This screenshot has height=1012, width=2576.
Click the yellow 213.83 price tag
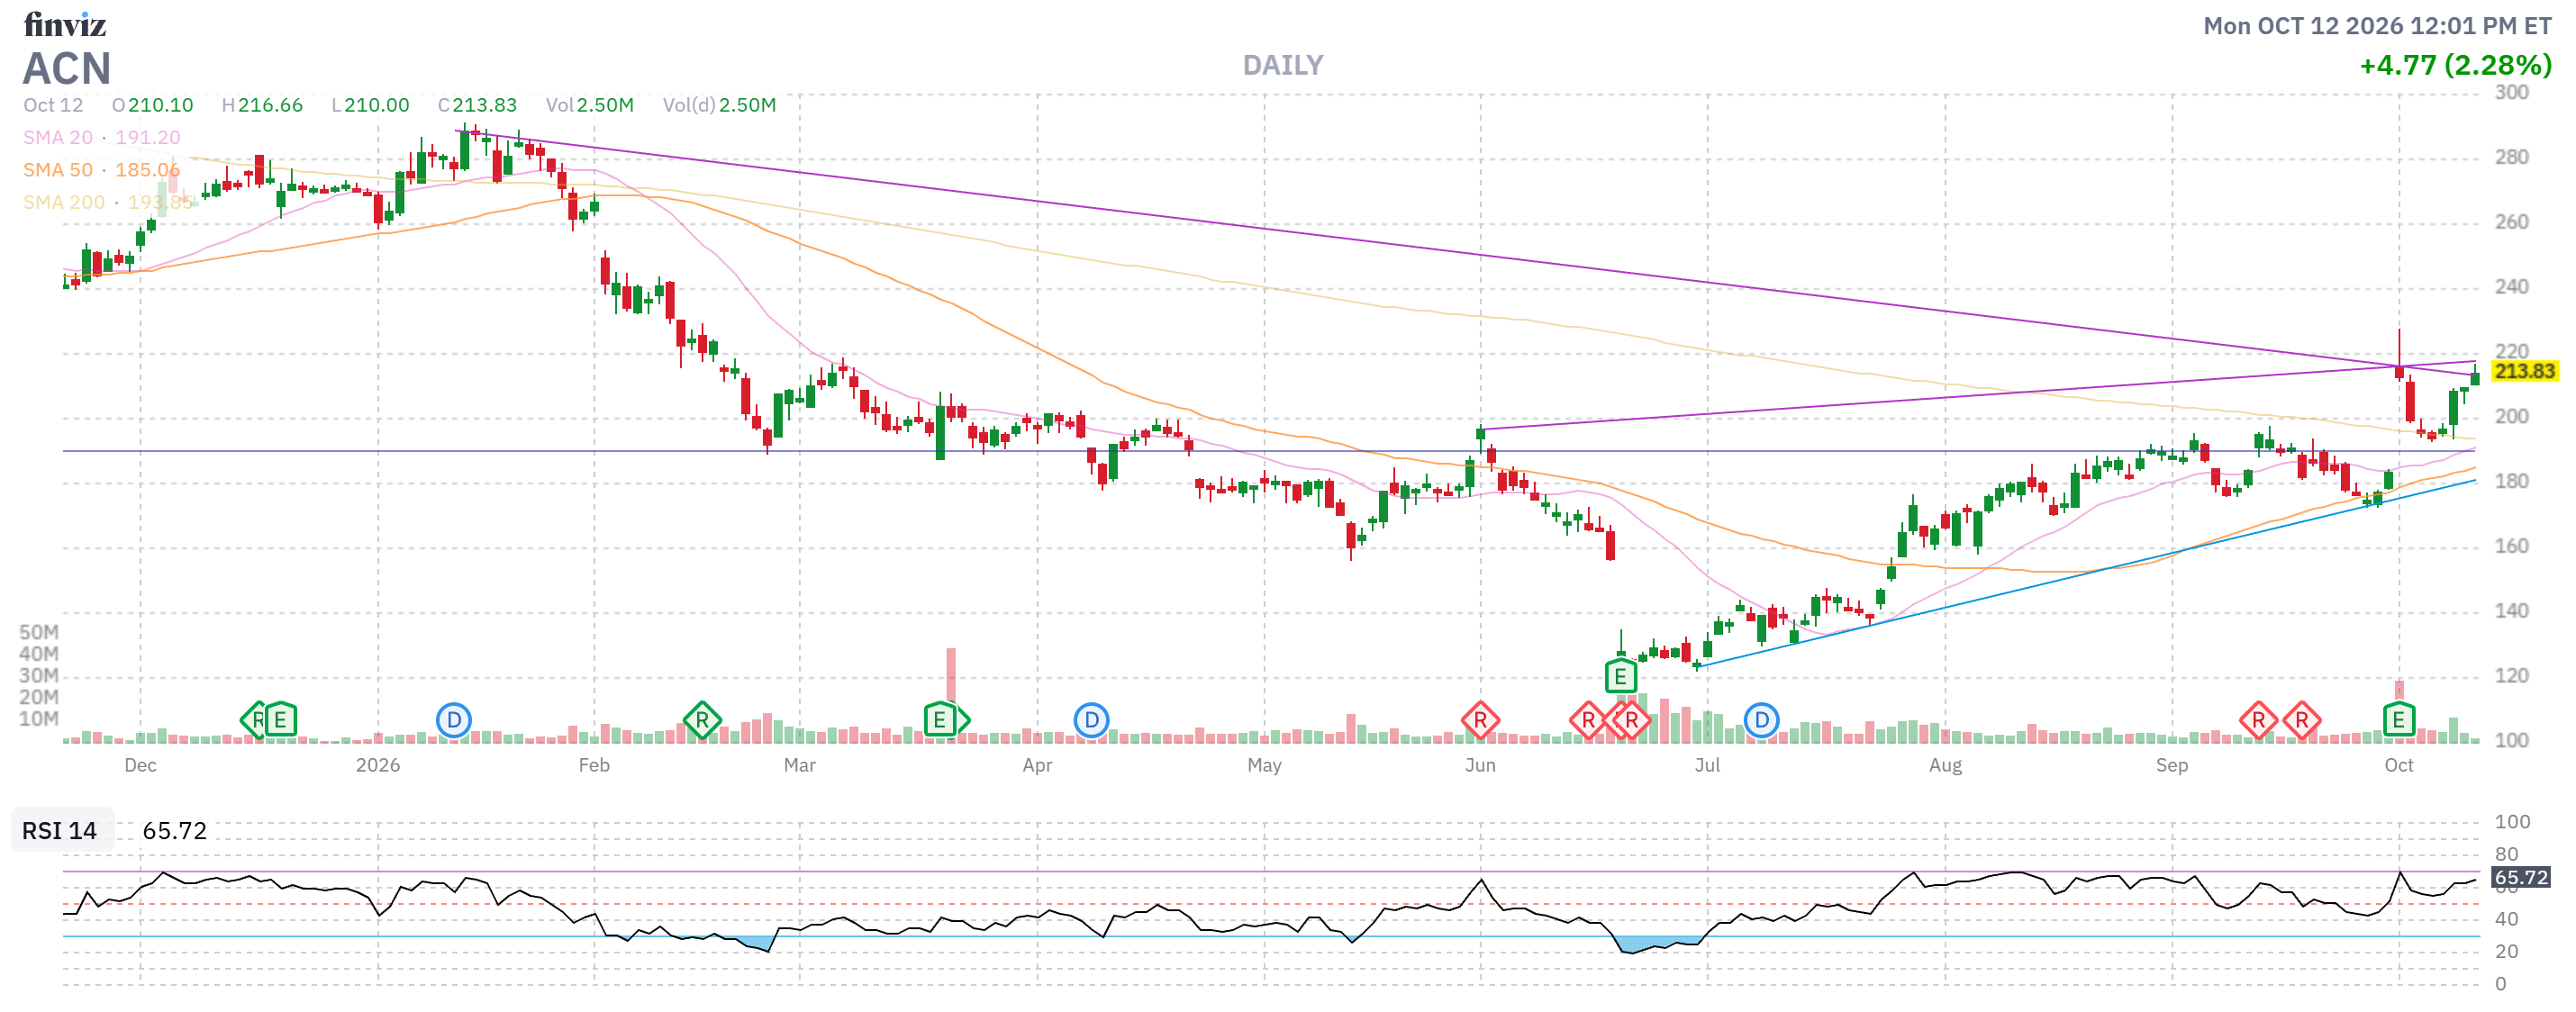click(x=2524, y=371)
